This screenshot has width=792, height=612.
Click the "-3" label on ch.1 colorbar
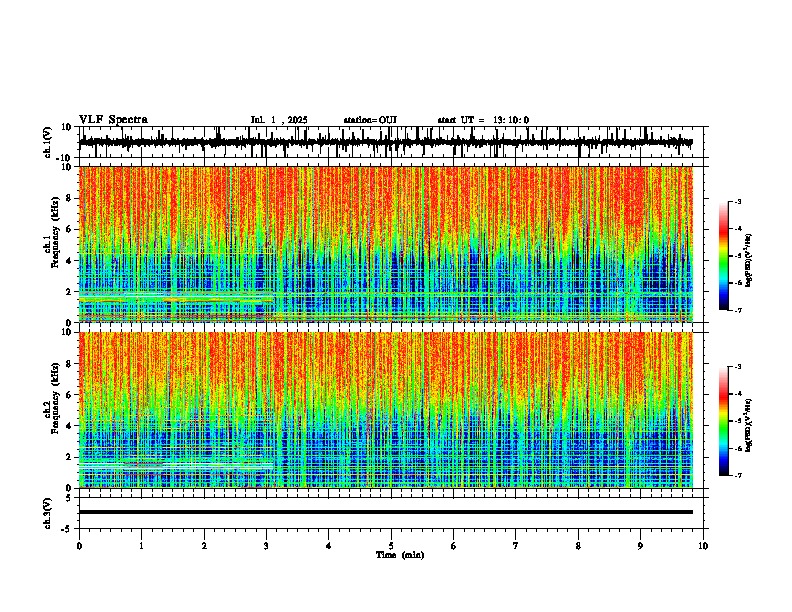[x=737, y=201]
